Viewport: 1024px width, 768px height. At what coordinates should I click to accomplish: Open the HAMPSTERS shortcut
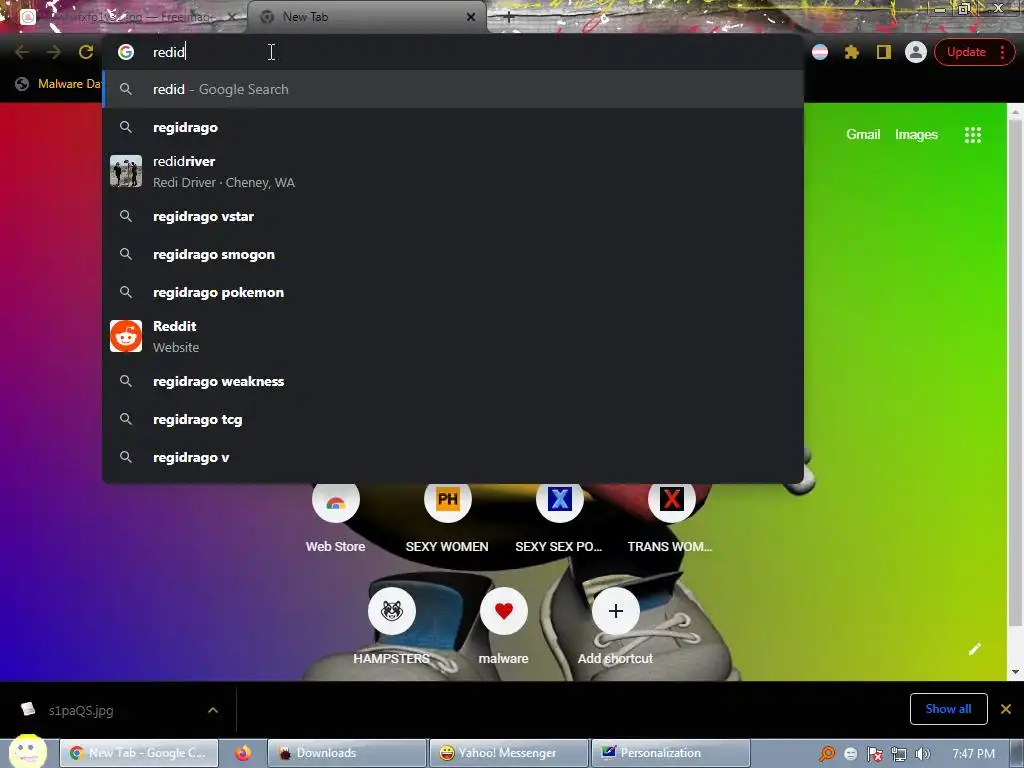[x=392, y=627]
